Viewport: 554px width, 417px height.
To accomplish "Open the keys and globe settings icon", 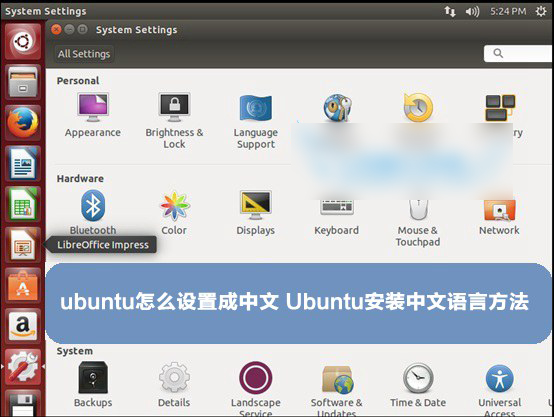I will click(x=337, y=107).
